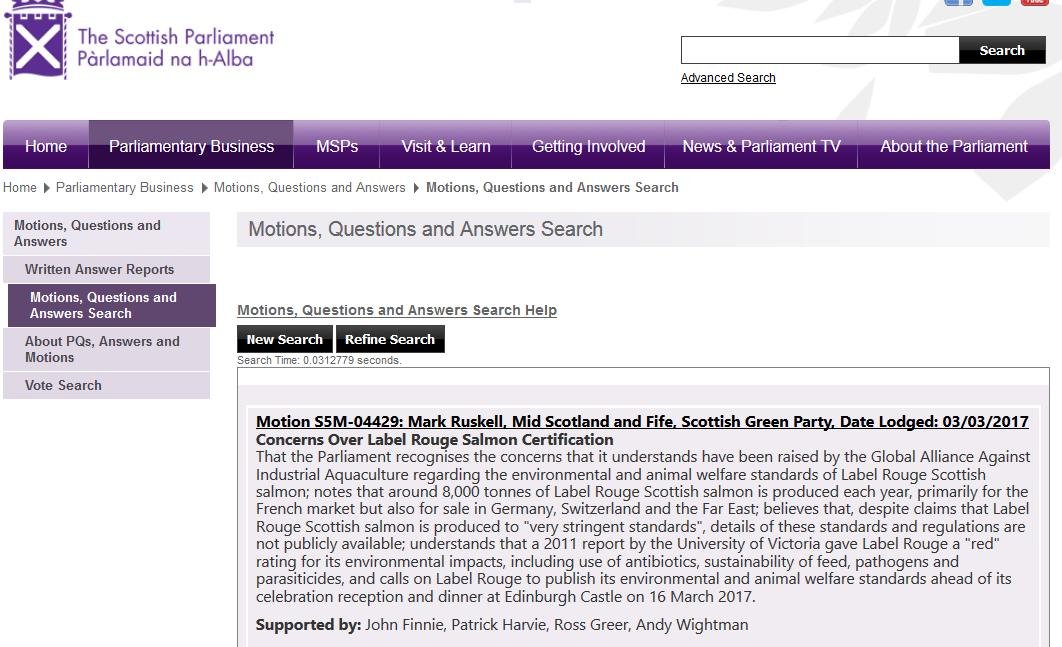Navigate to Getting Involved

pyautogui.click(x=588, y=146)
